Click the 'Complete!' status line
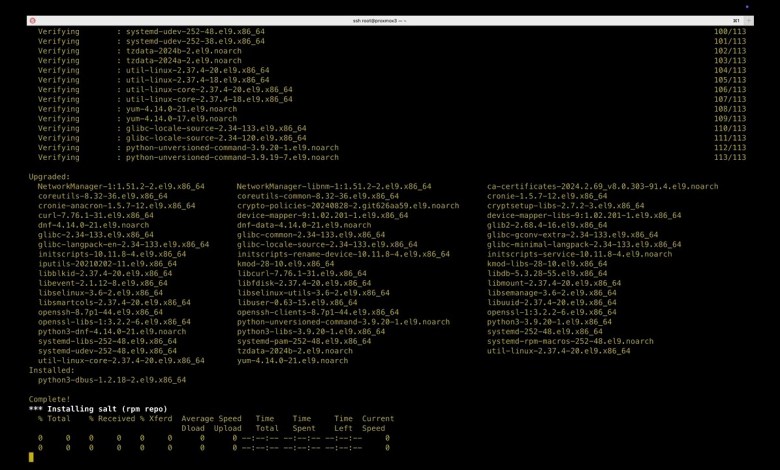 click(x=49, y=399)
